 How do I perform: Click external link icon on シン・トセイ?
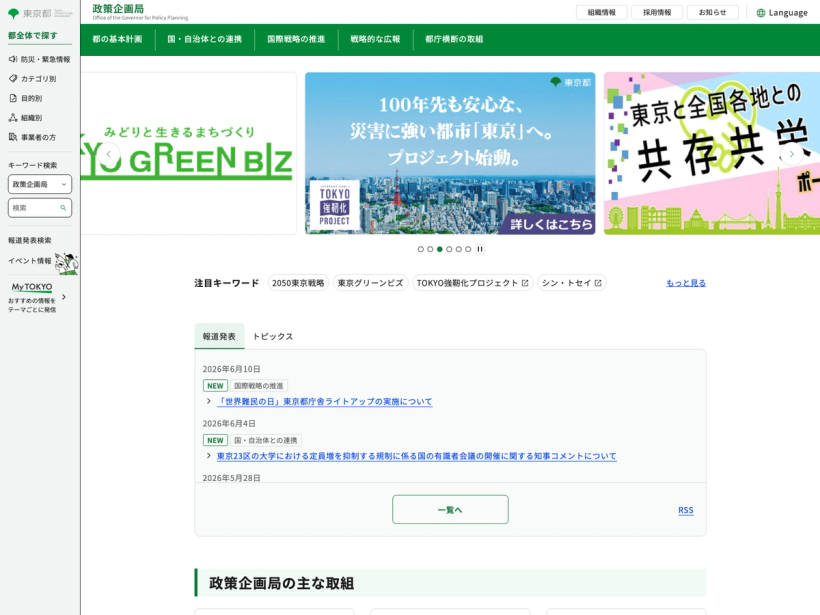[x=597, y=283]
